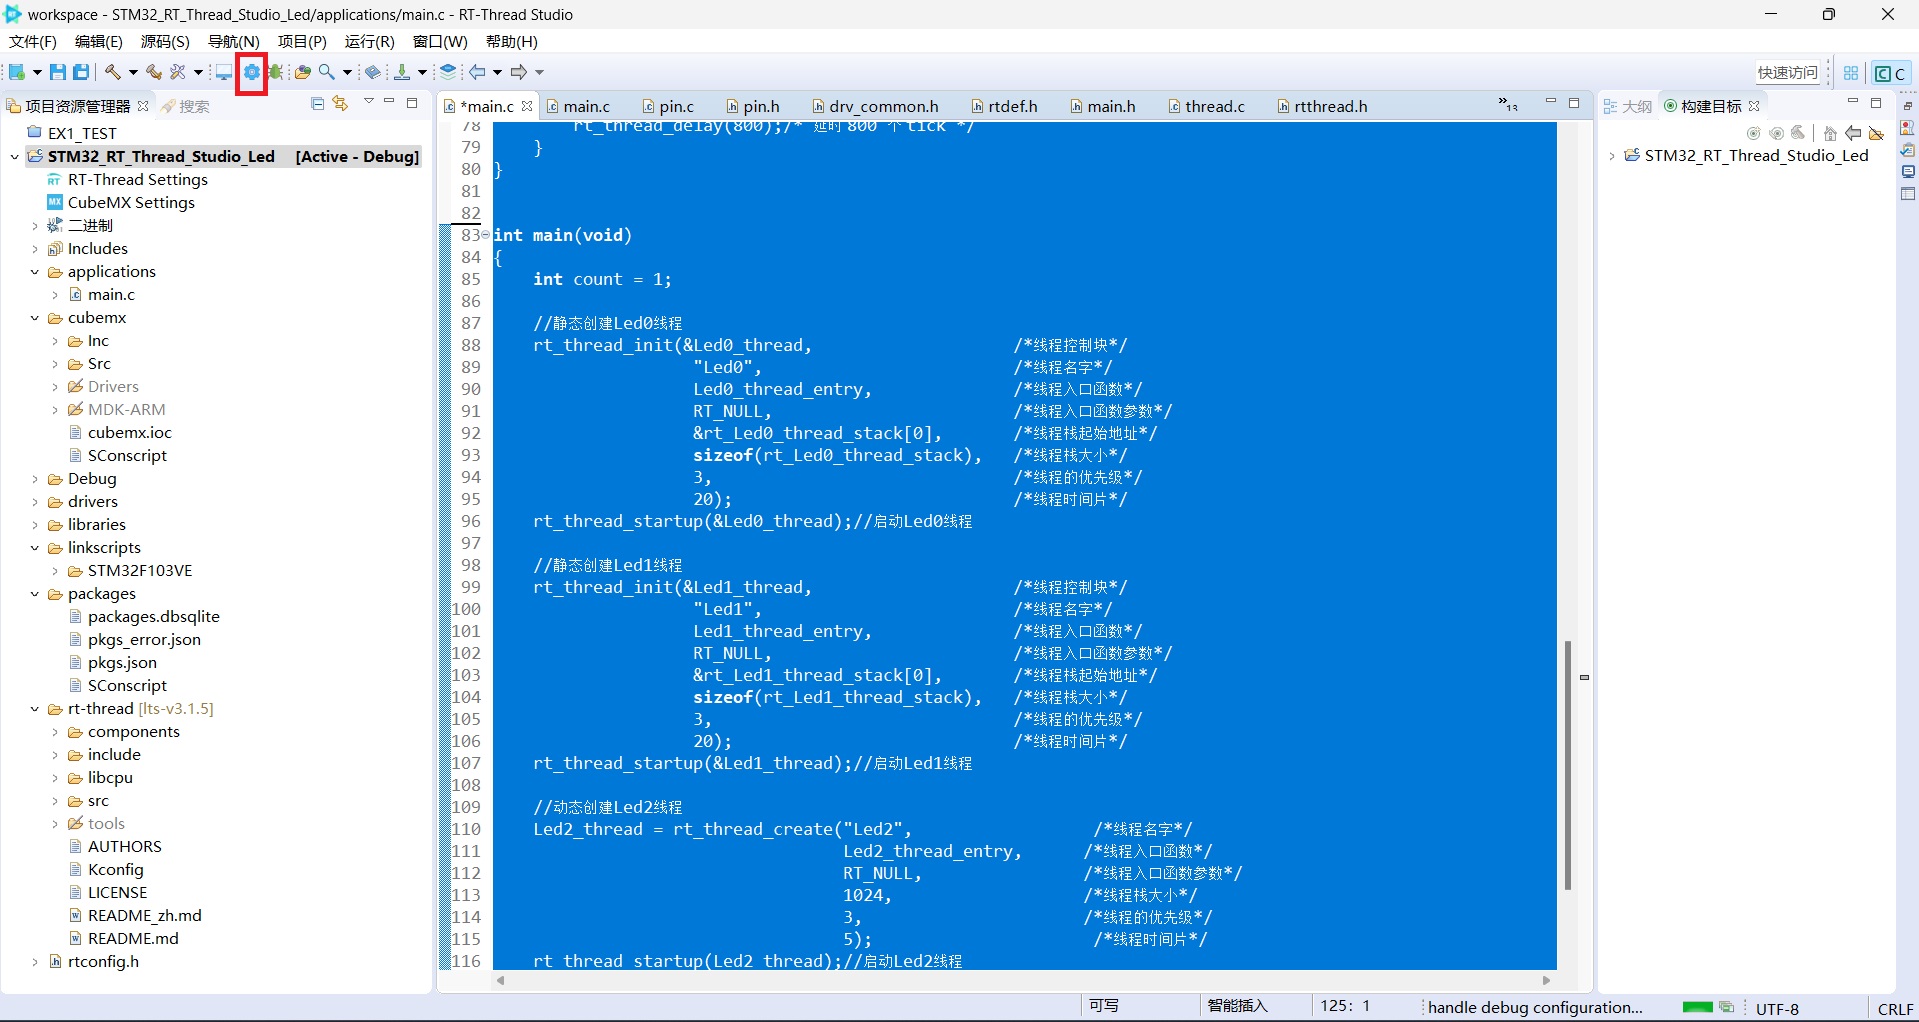Viewport: 1919px width, 1022px height.
Task: Open the blue book toolbar icon
Action: pyautogui.click(x=373, y=72)
